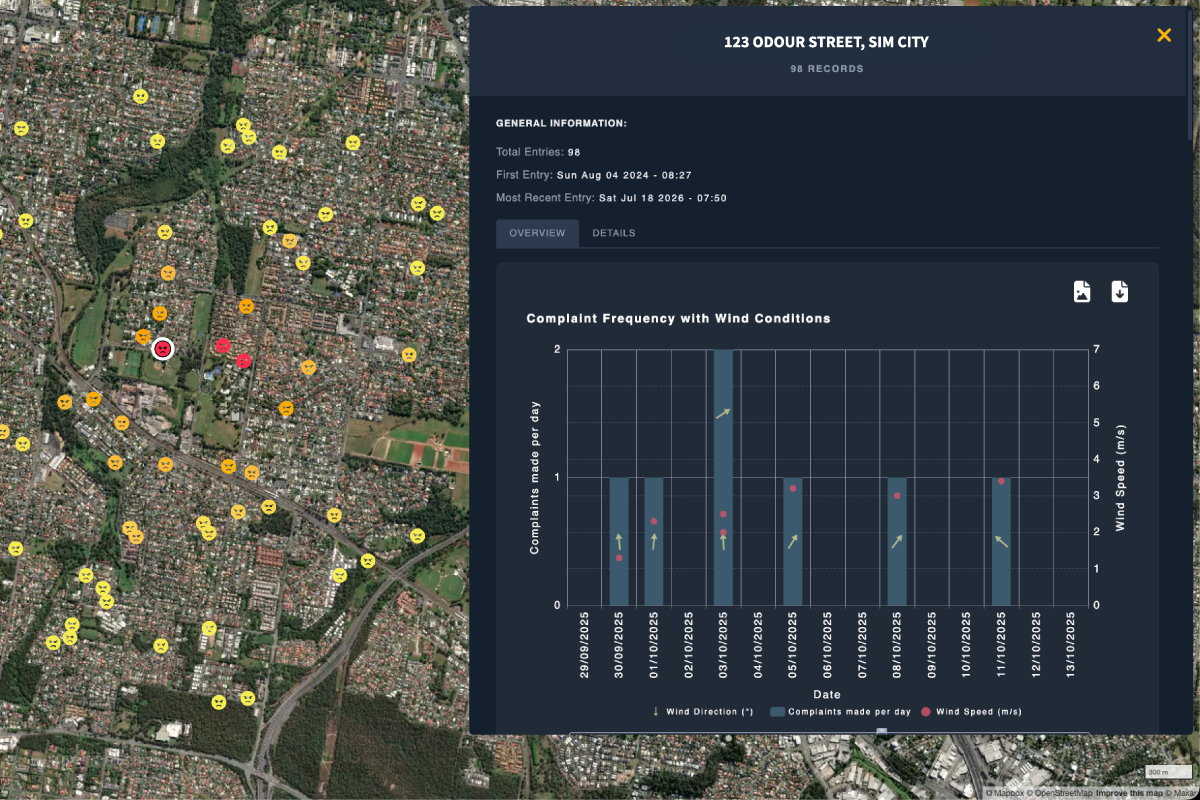This screenshot has width=1200, height=800.
Task: Toggle the Wind Speed legend entry
Action: click(971, 712)
